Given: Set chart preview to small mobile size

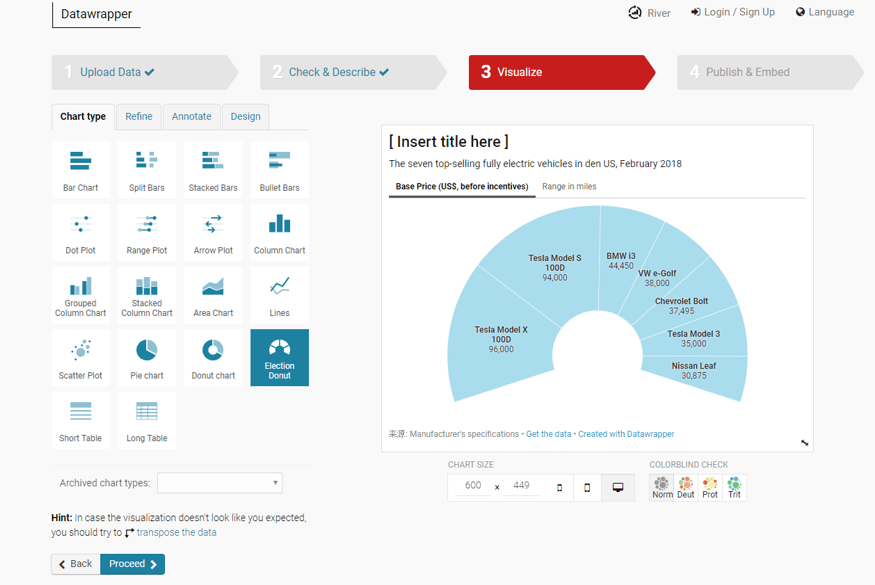Looking at the screenshot, I should click(560, 487).
